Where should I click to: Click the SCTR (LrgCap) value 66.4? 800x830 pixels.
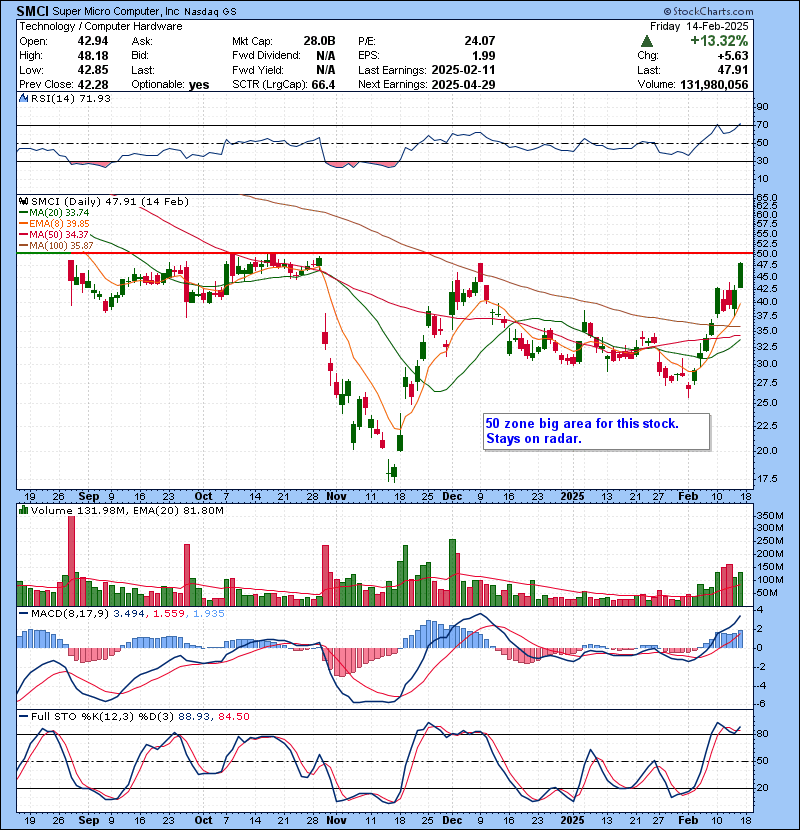click(x=323, y=85)
